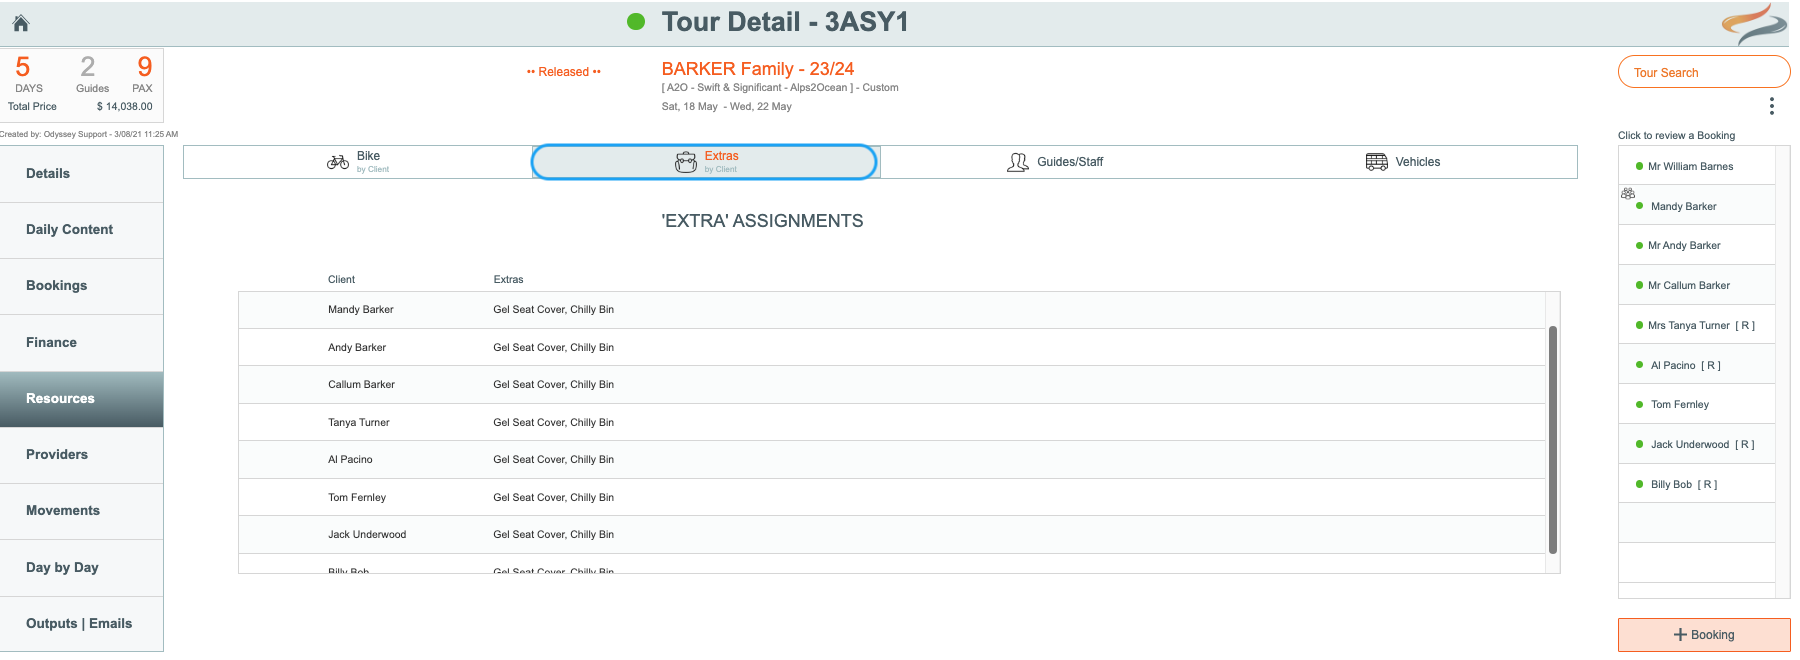Image resolution: width=1800 pixels, height=660 pixels.
Task: Open the three-dot options menu
Action: point(1771,106)
